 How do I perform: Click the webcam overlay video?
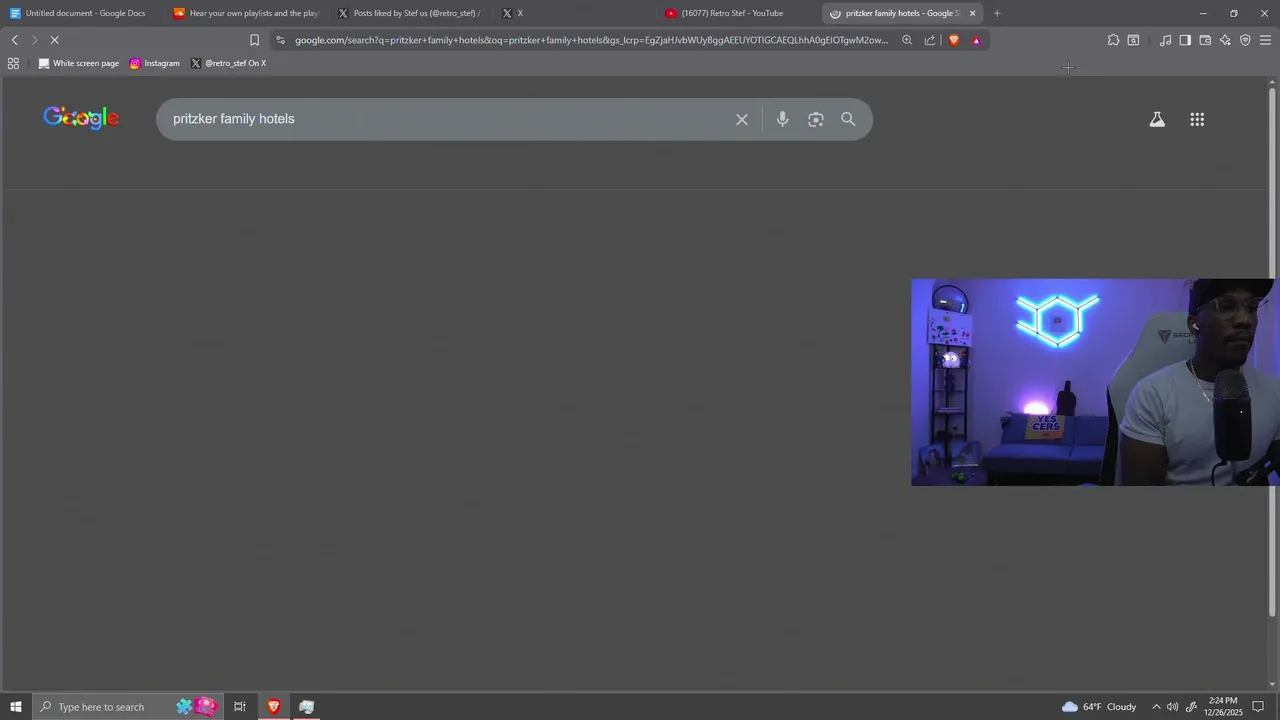1095,382
